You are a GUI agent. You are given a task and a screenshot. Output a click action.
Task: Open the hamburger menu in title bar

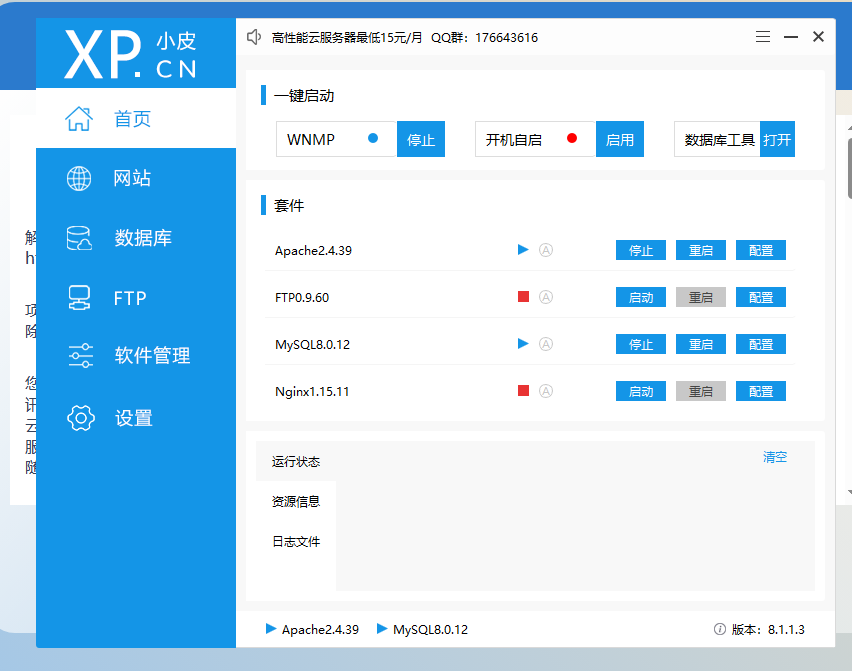[x=763, y=37]
